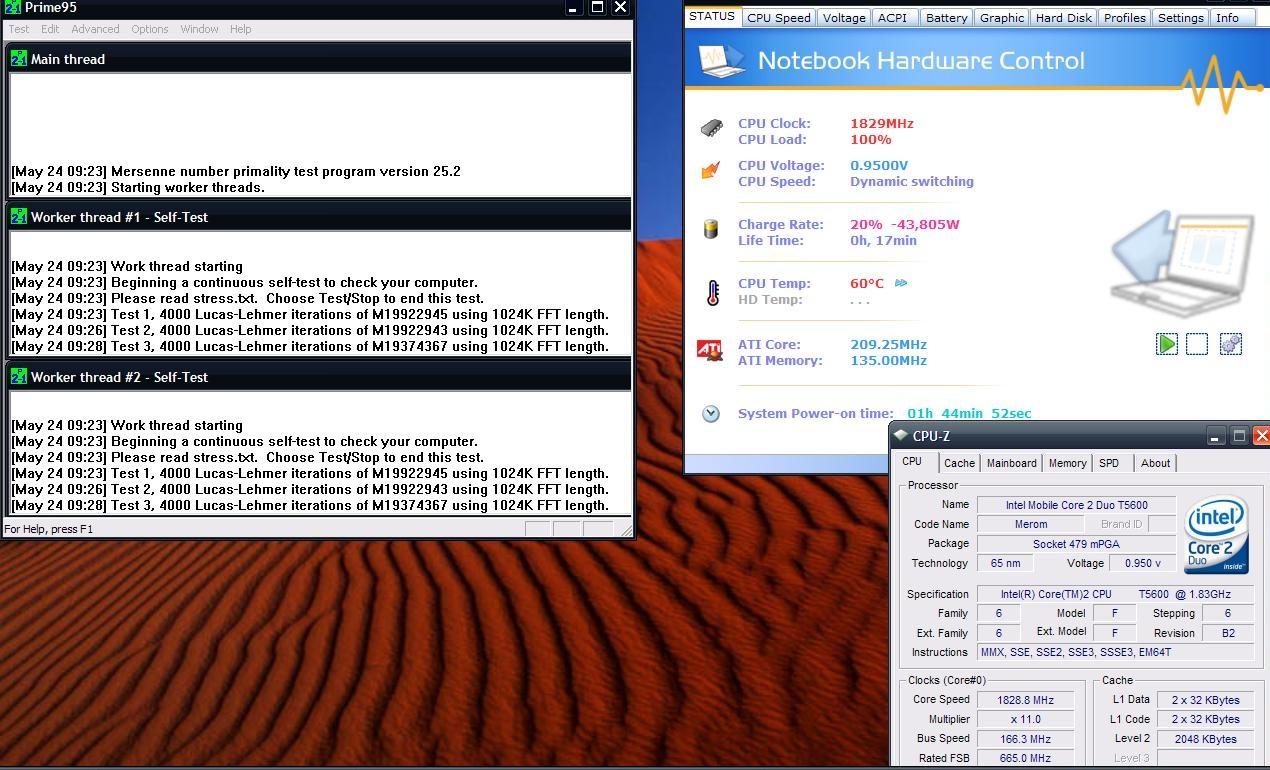This screenshot has height=770, width=1270.
Task: Switch to the CPU Speed tab
Action: tap(779, 18)
